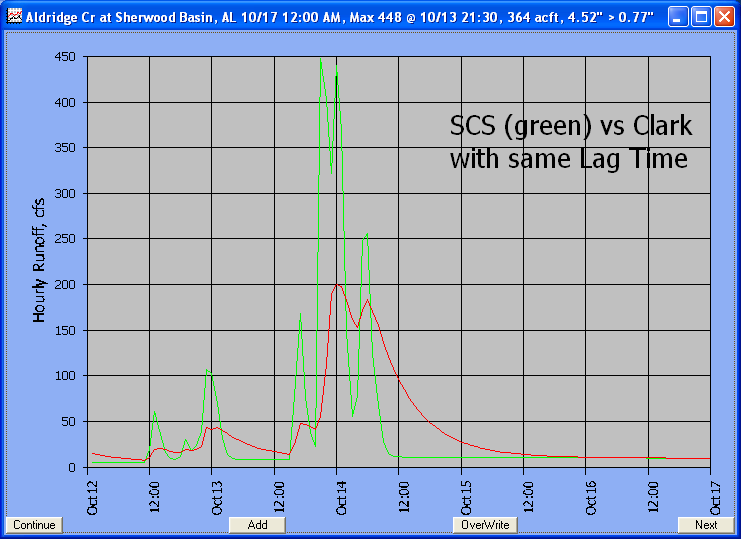Maximize the hydrograph window
This screenshot has width=741, height=539.
701,17
